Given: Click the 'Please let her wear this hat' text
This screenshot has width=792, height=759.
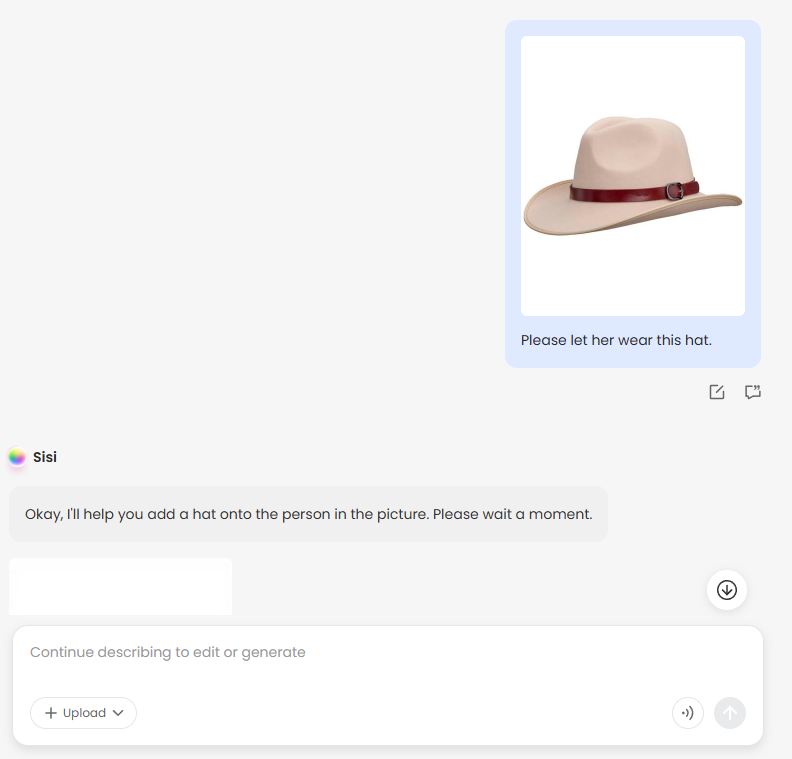Looking at the screenshot, I should pyautogui.click(x=616, y=340).
